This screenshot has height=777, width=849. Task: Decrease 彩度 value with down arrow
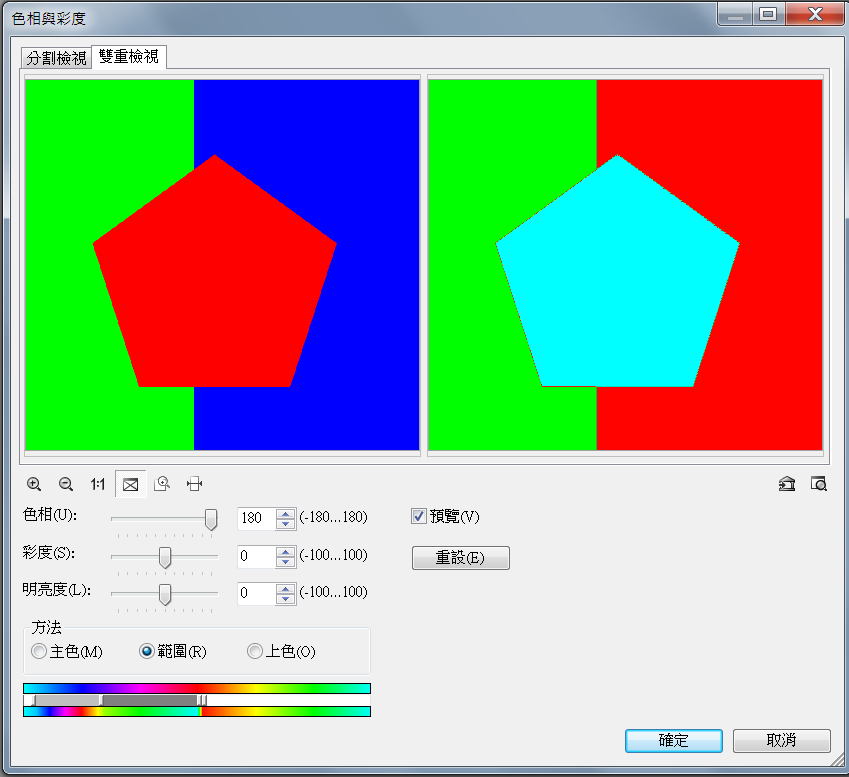pyautogui.click(x=285, y=561)
